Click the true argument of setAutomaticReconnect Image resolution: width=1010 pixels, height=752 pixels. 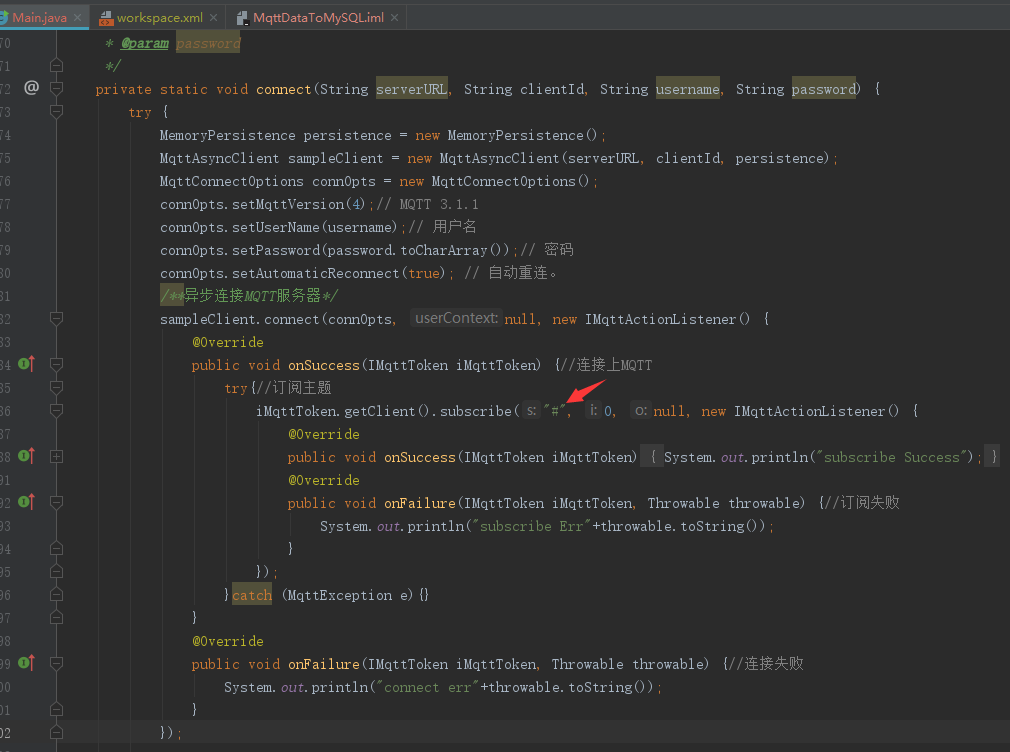424,273
